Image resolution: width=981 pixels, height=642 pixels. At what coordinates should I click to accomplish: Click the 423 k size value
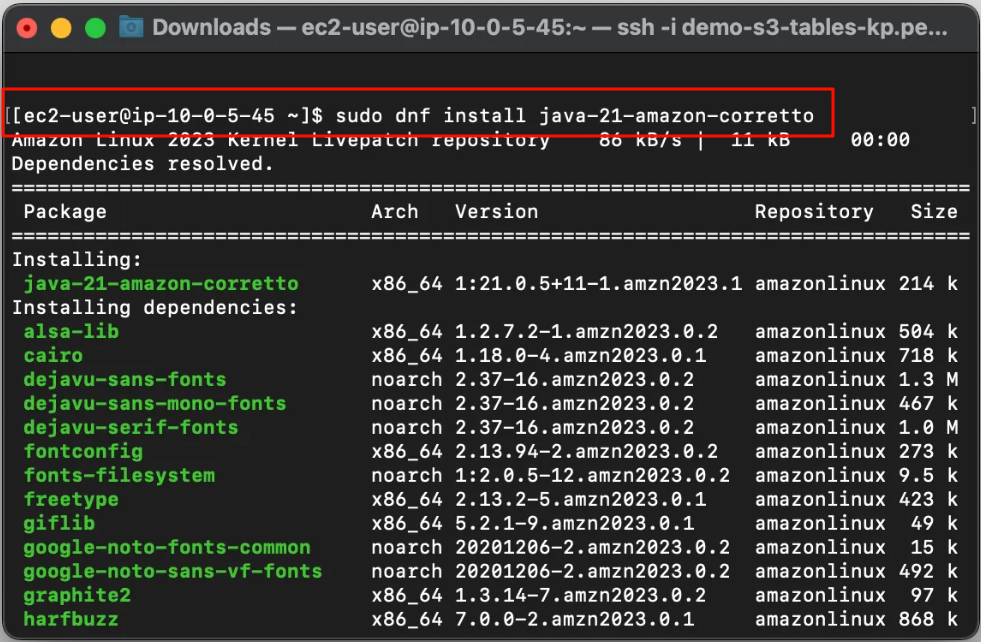[928, 499]
